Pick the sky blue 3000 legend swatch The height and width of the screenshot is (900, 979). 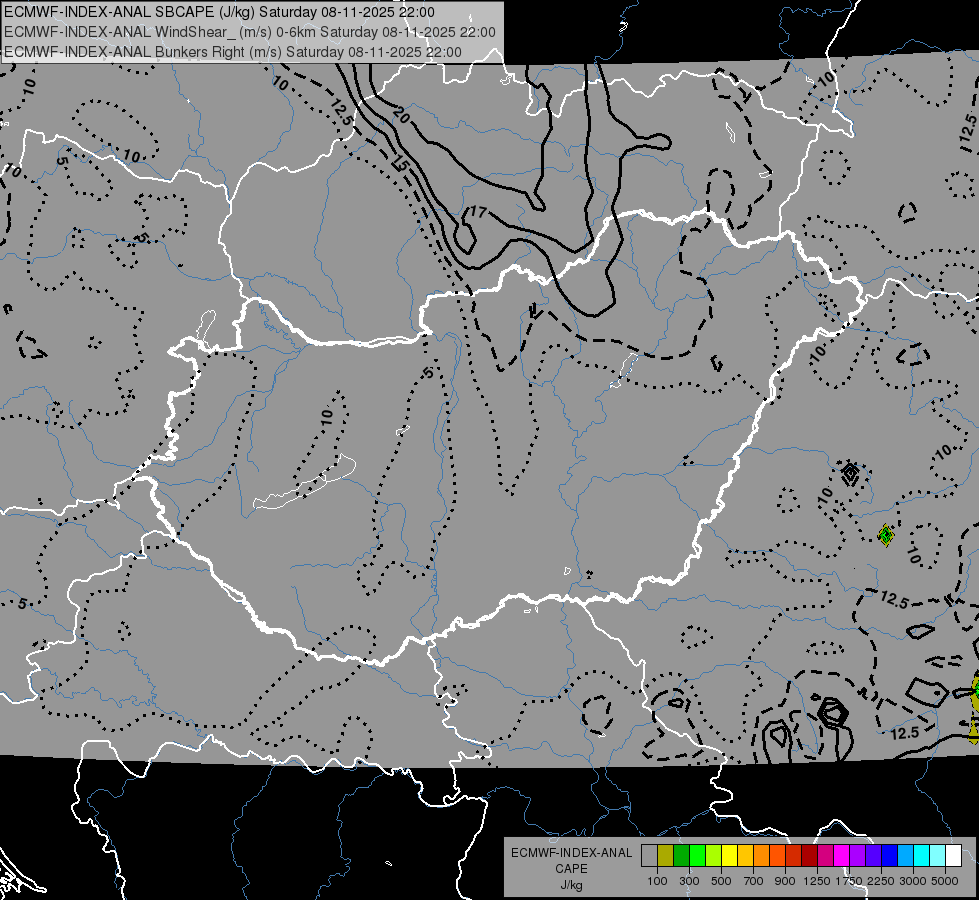tap(906, 855)
